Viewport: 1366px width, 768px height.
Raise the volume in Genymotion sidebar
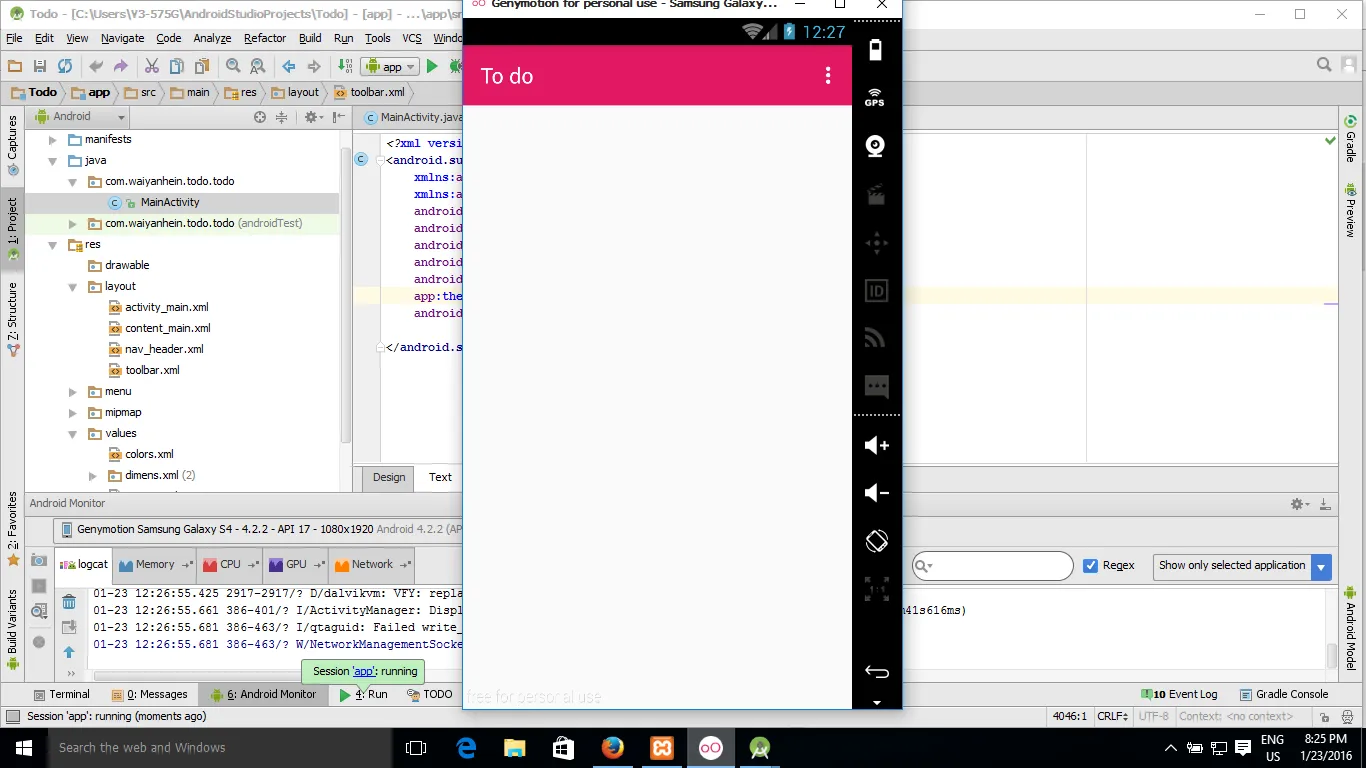tap(876, 445)
